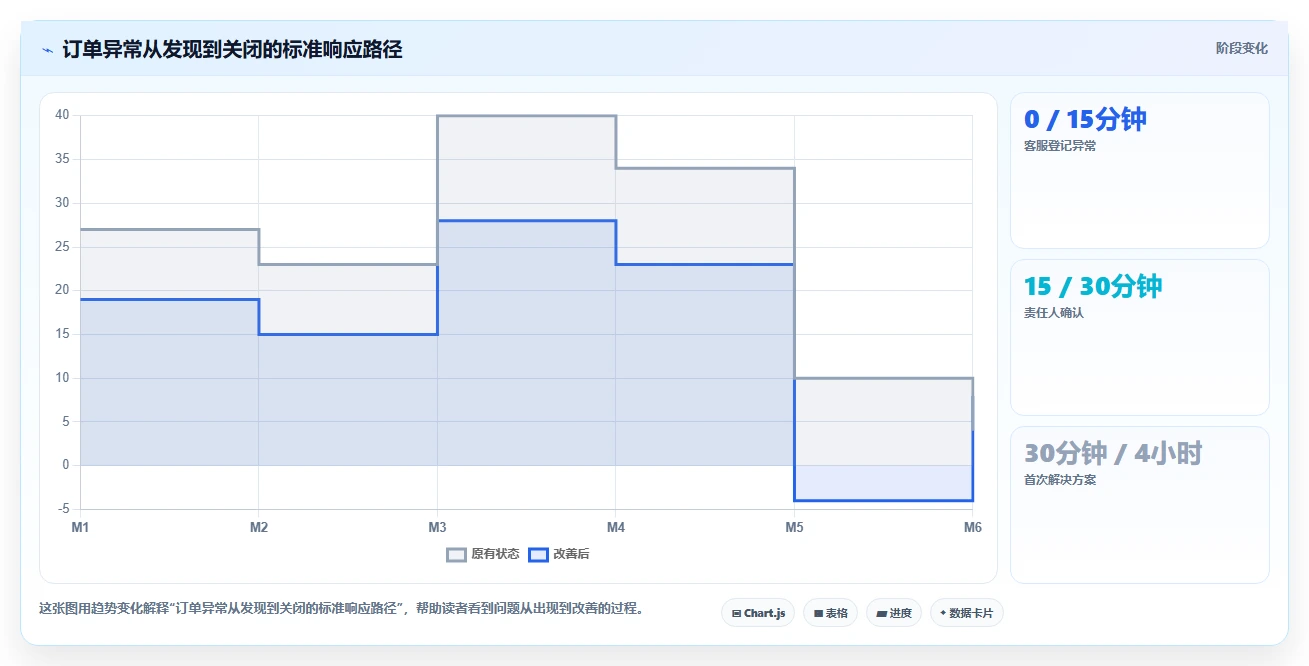This screenshot has height=666, width=1309.
Task: Toggle the 改善后 legend entry
Action: pos(559,554)
